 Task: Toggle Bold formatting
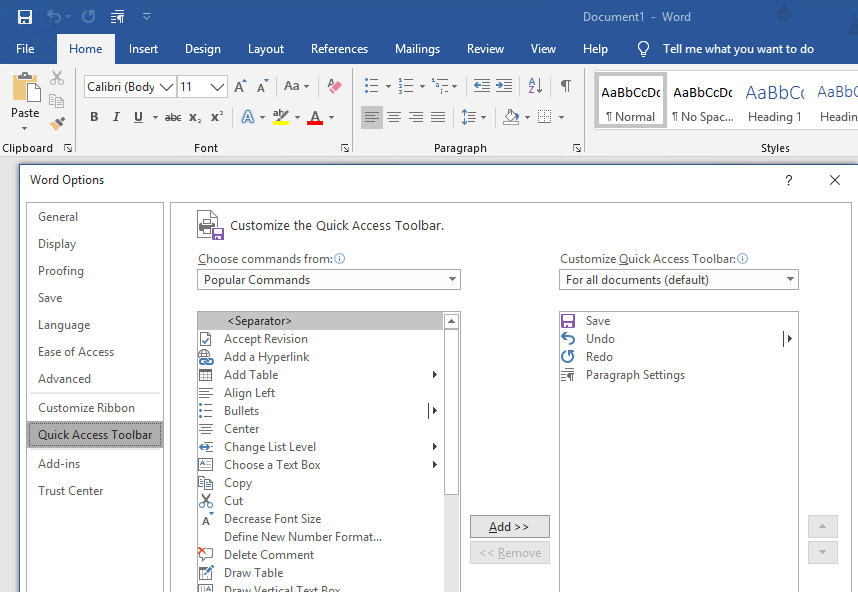[x=94, y=117]
